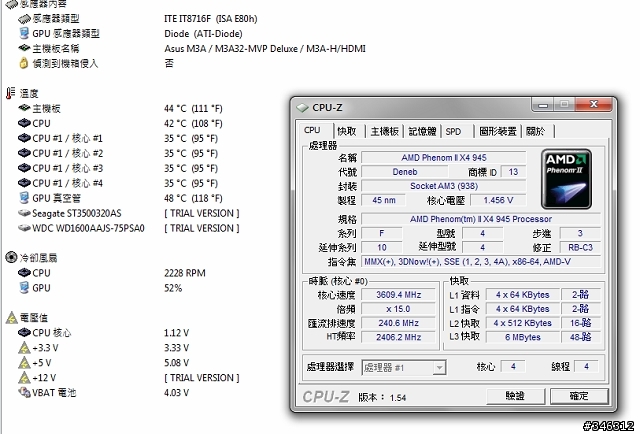Click the CPU-Z title bar icon
This screenshot has height=434, width=640.
click(x=302, y=108)
